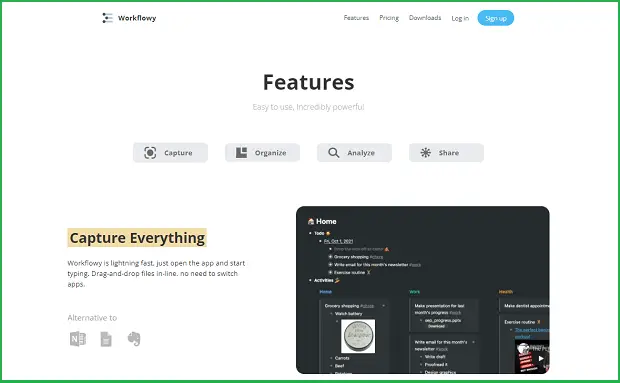Click the Share asterisk icon

(x=425, y=153)
